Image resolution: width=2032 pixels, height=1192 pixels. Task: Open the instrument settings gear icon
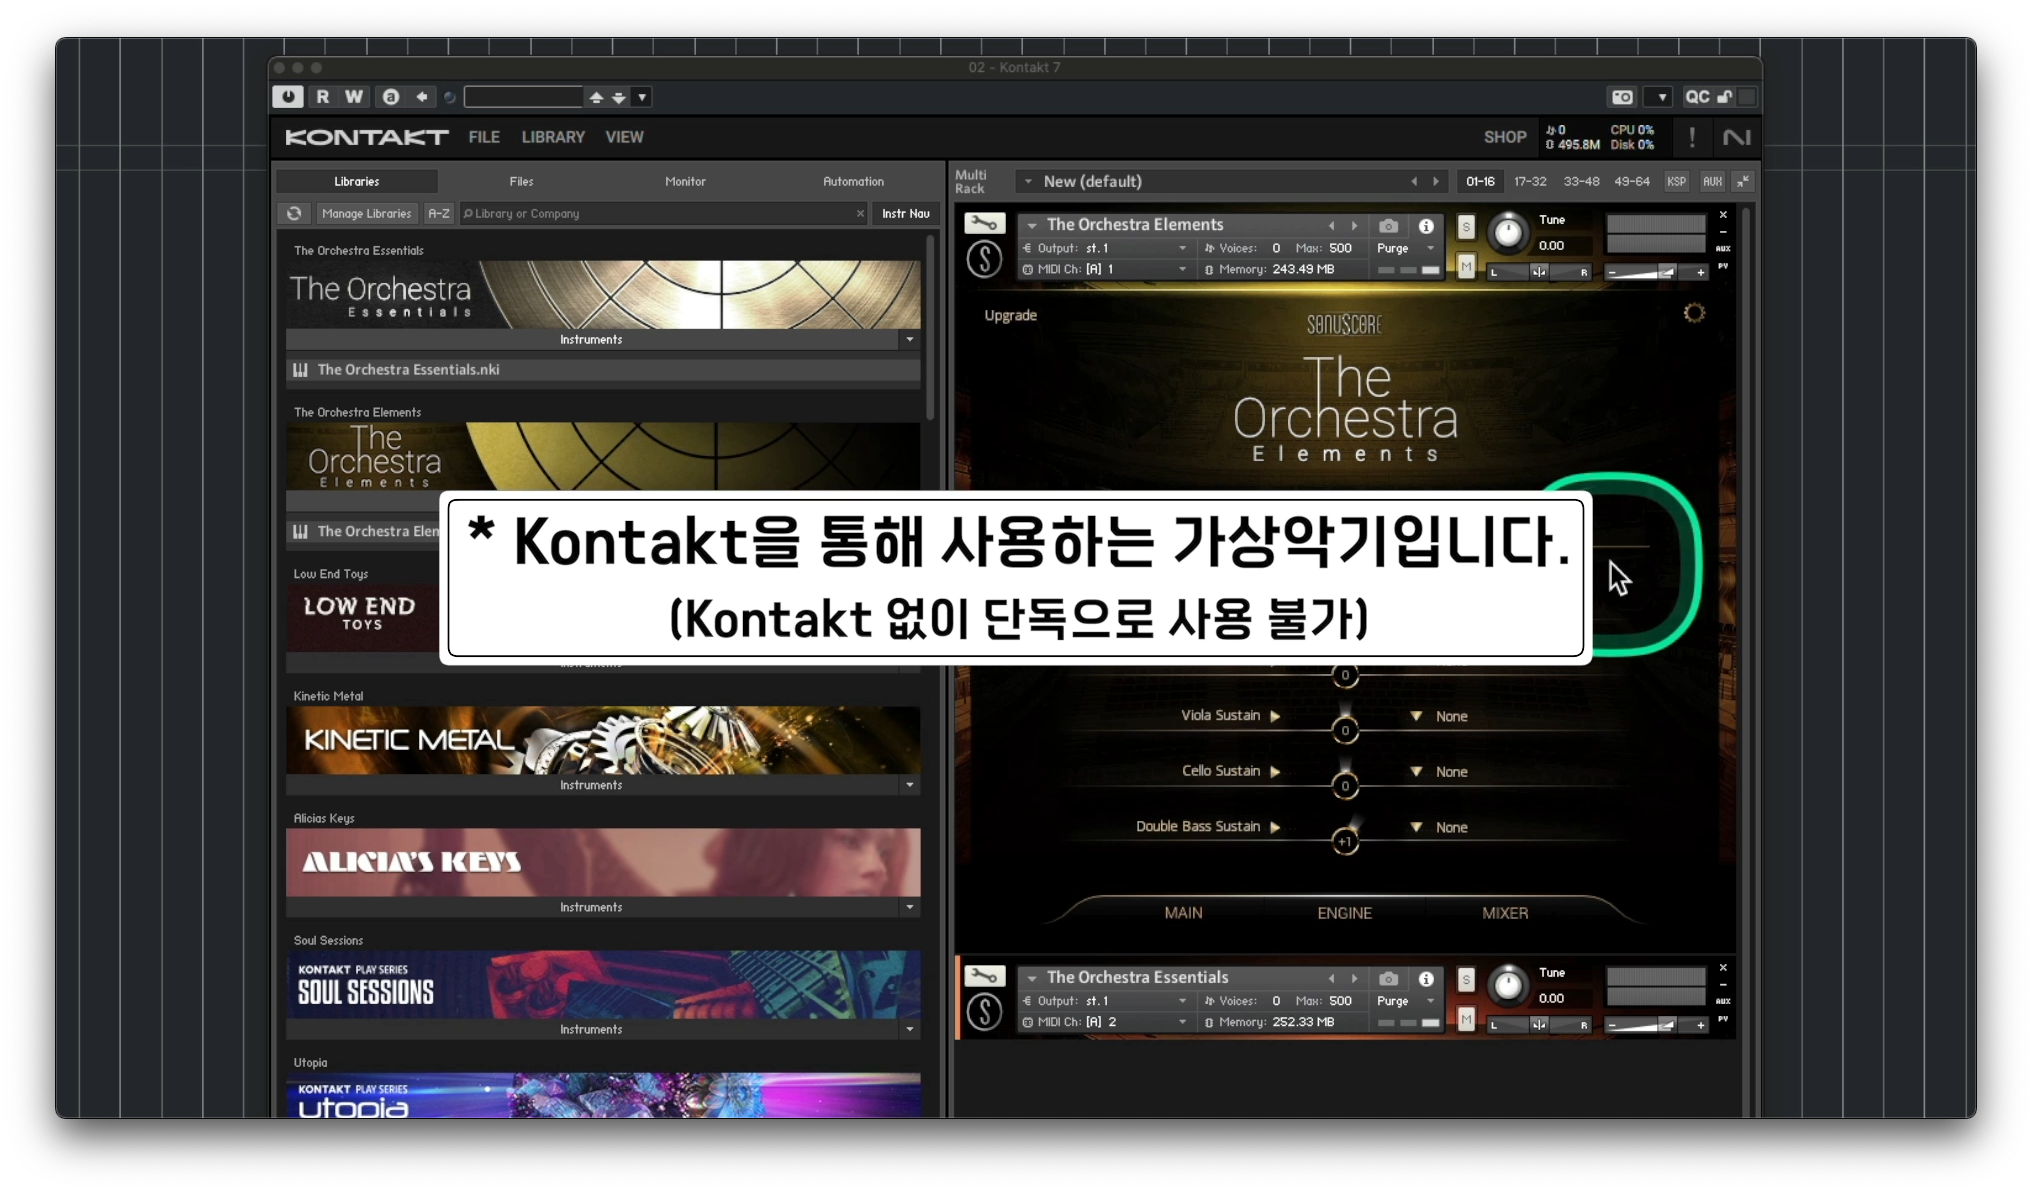click(x=1693, y=313)
